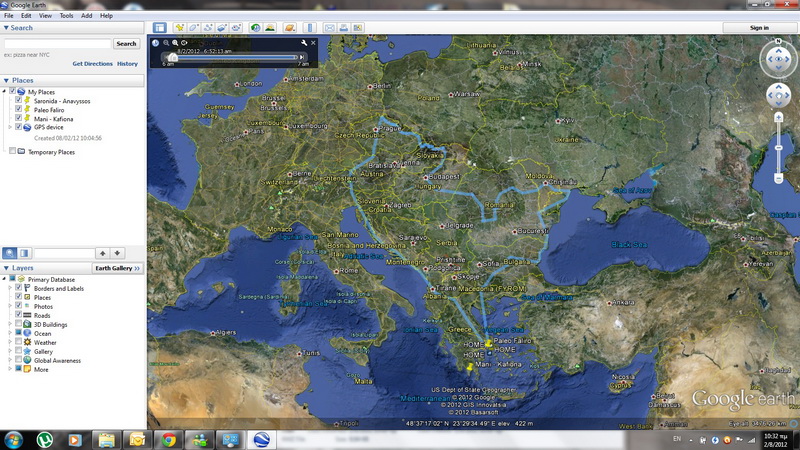The height and width of the screenshot is (450, 800).
Task: Click the Earth Gallery button
Action: point(117,268)
